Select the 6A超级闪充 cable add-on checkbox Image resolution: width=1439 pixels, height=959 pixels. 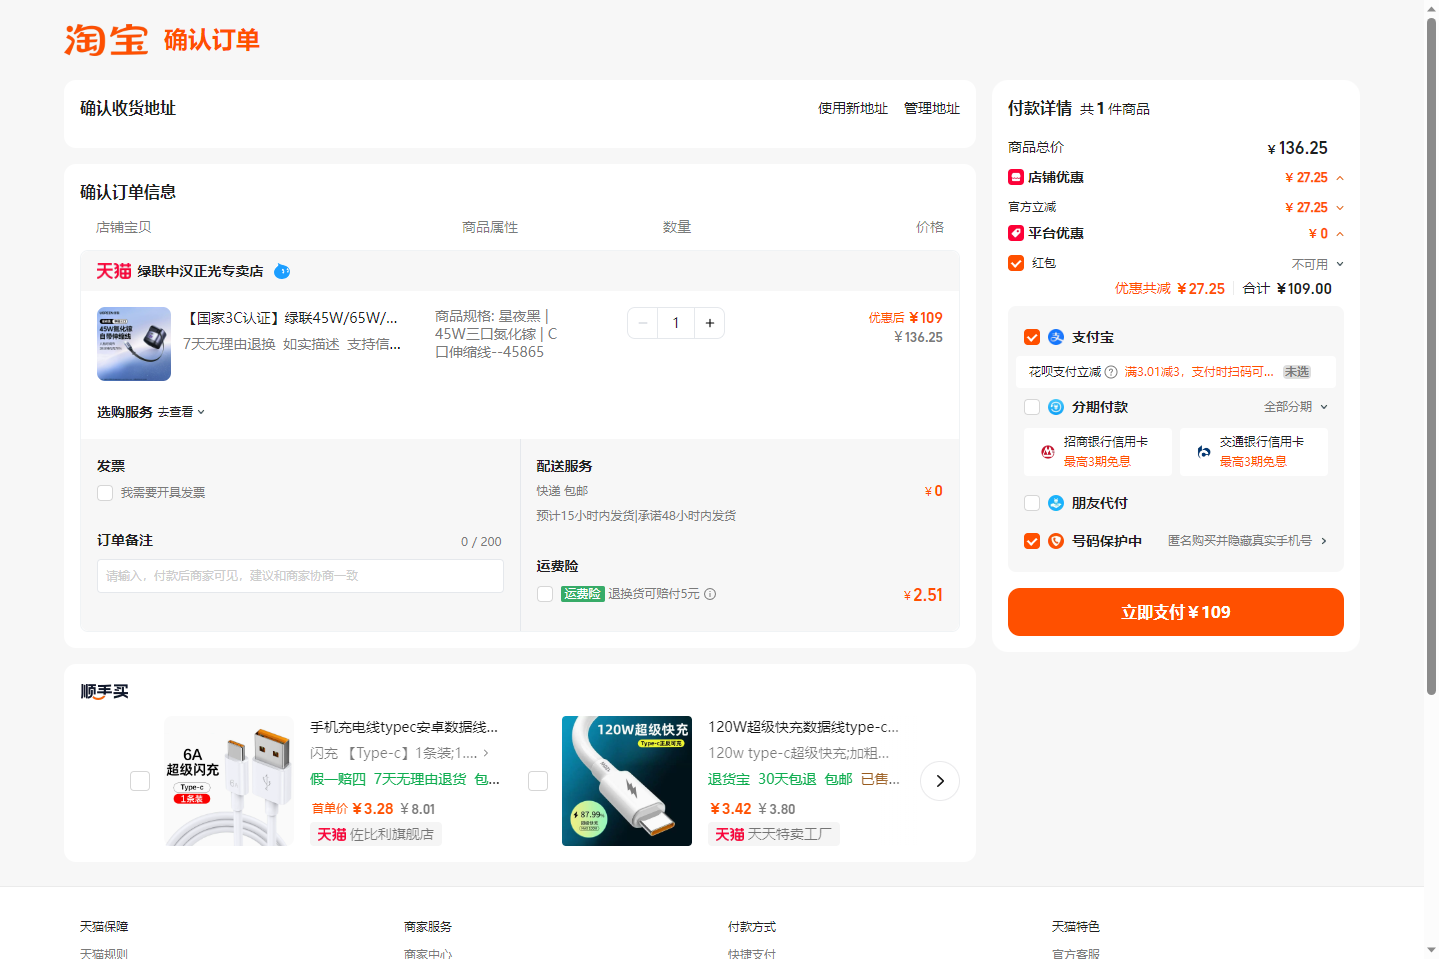point(140,781)
